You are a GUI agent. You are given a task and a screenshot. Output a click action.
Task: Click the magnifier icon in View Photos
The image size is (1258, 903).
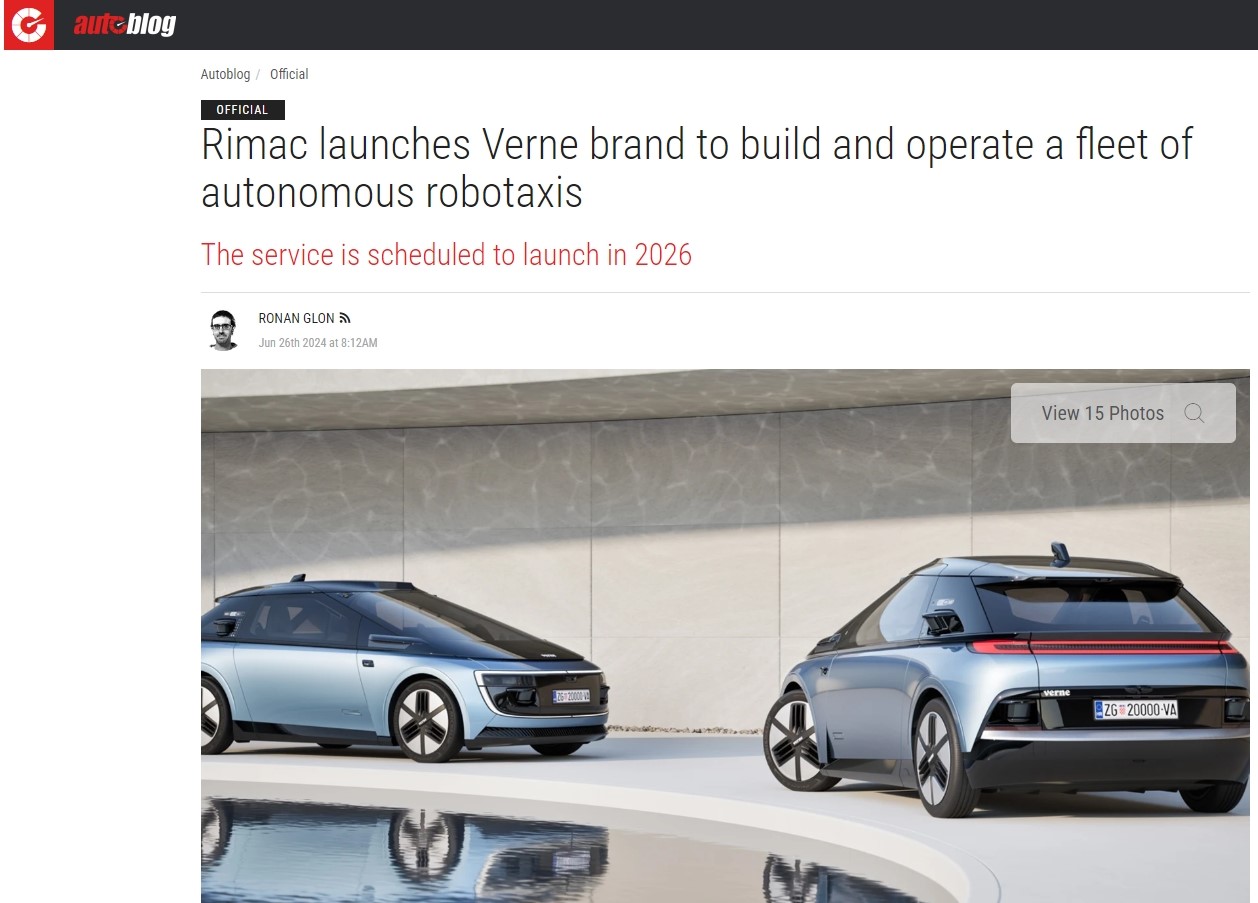(1194, 413)
